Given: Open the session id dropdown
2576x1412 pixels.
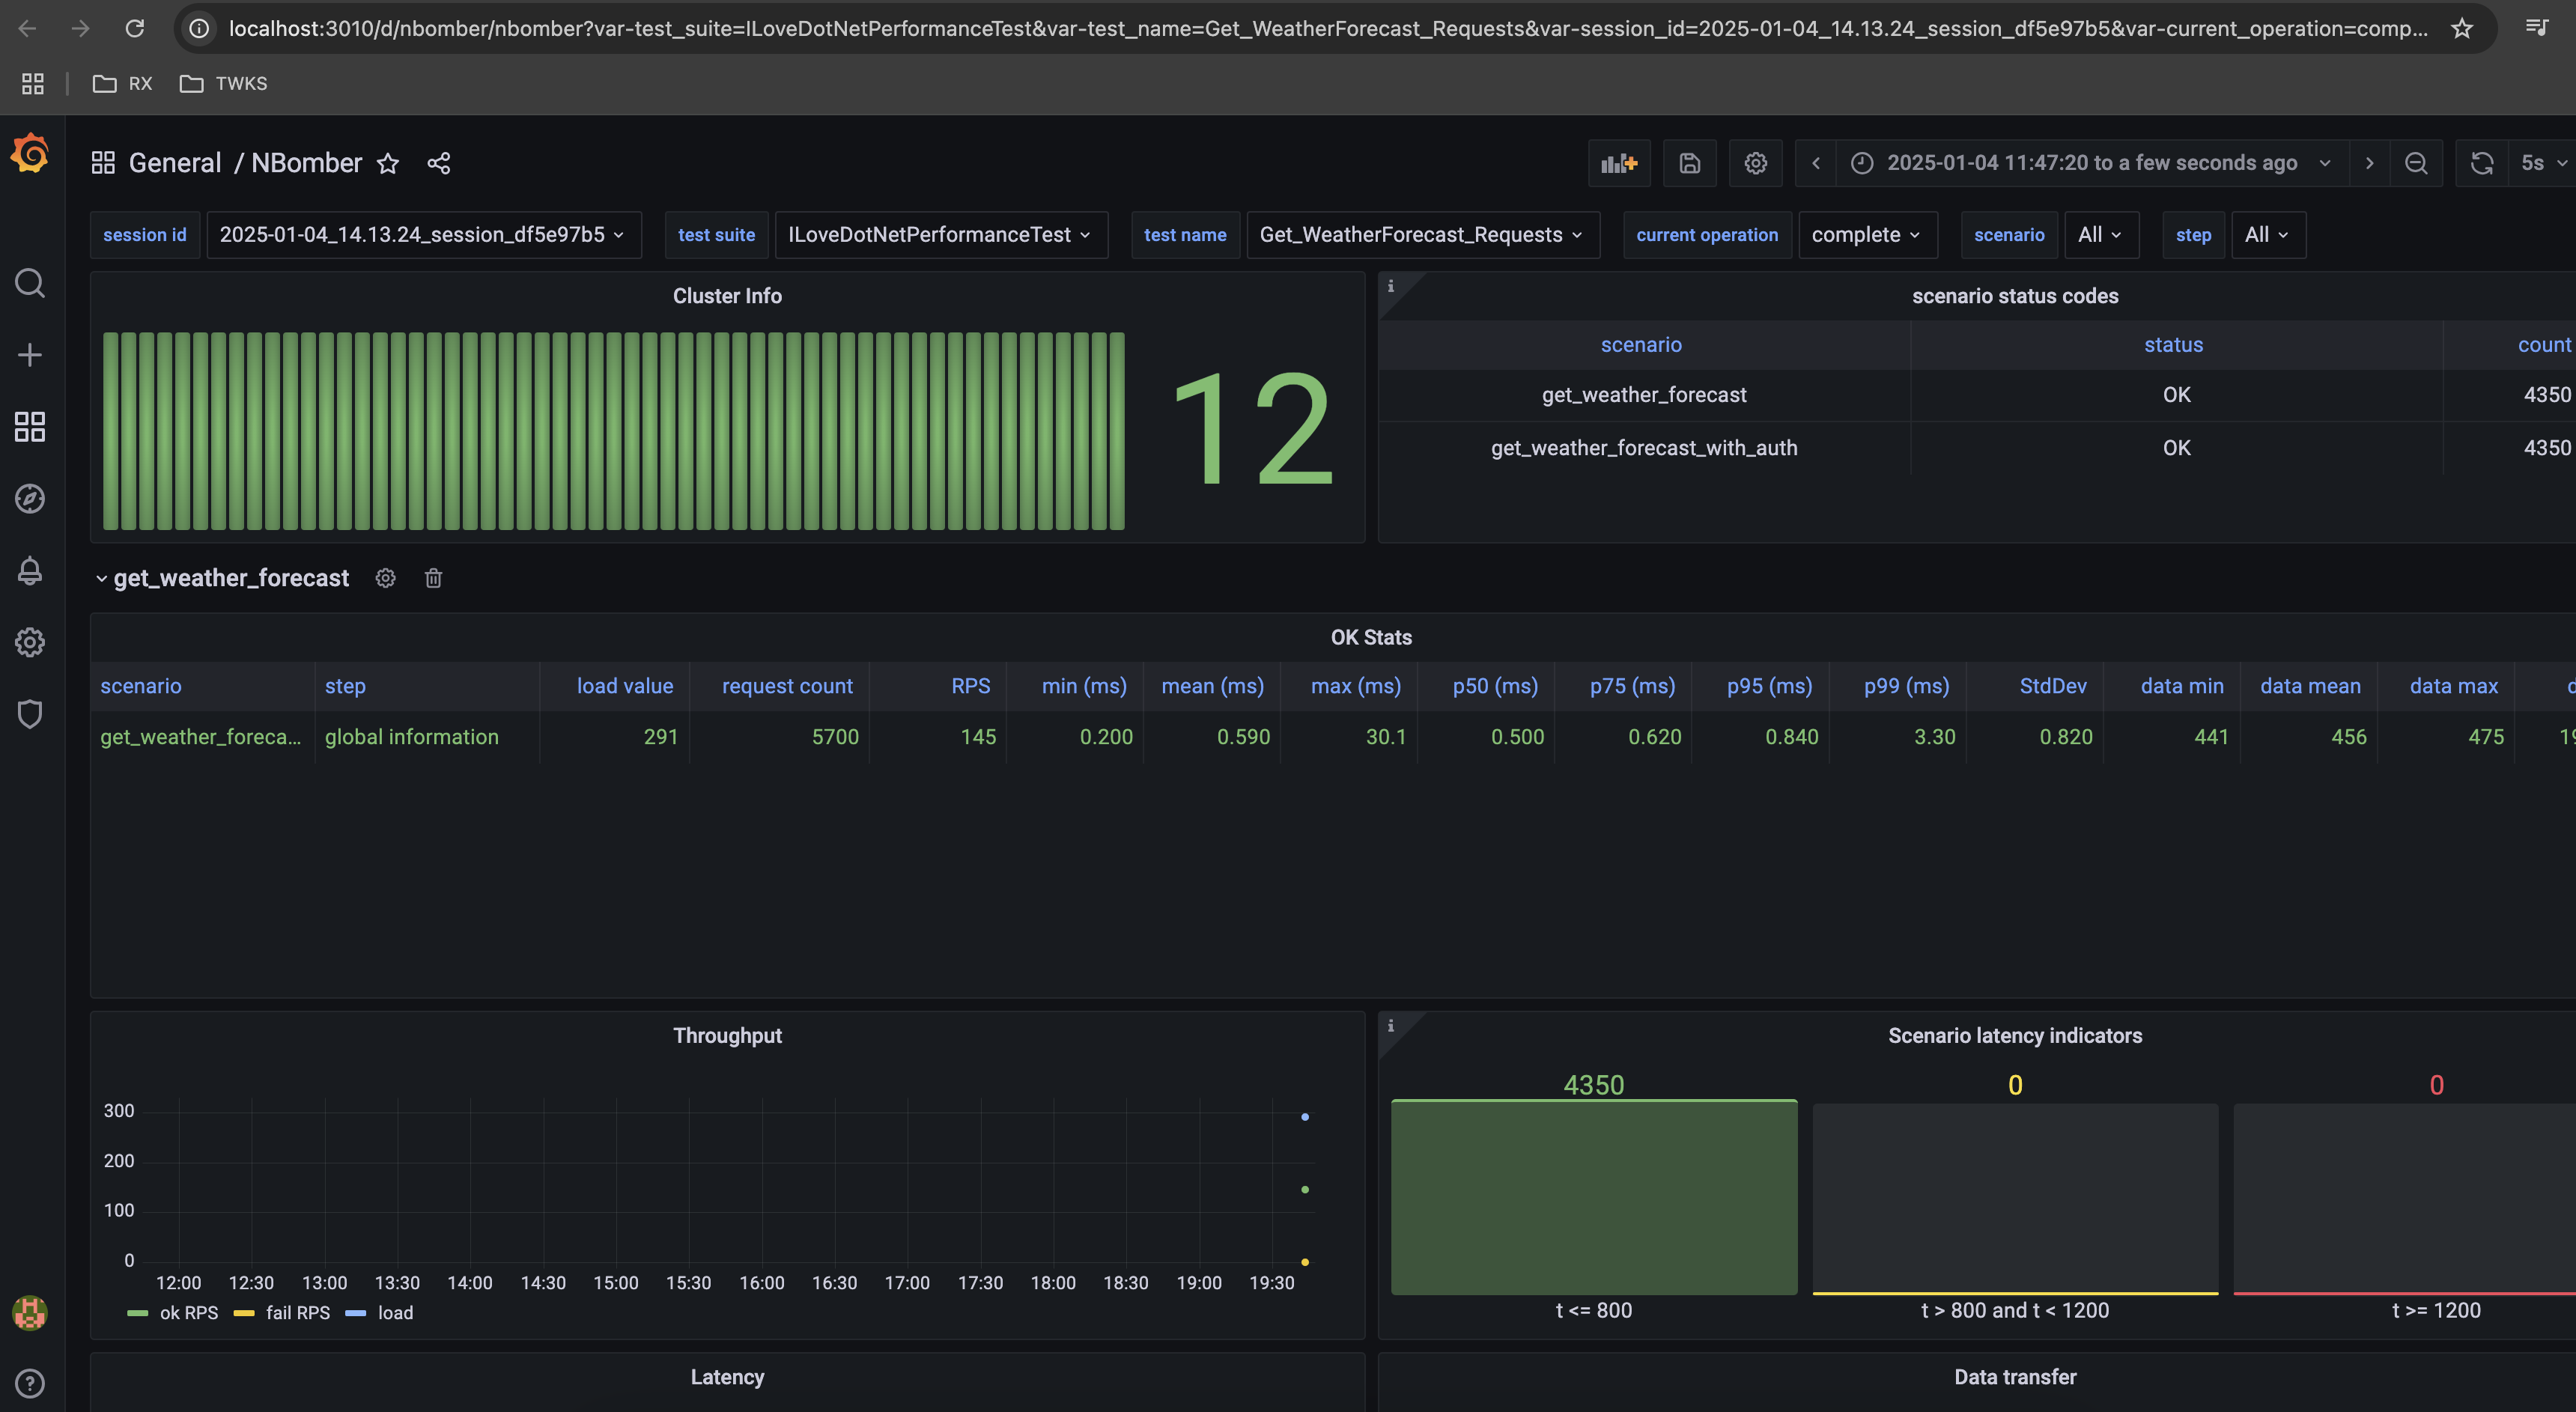Looking at the screenshot, I should tap(424, 235).
